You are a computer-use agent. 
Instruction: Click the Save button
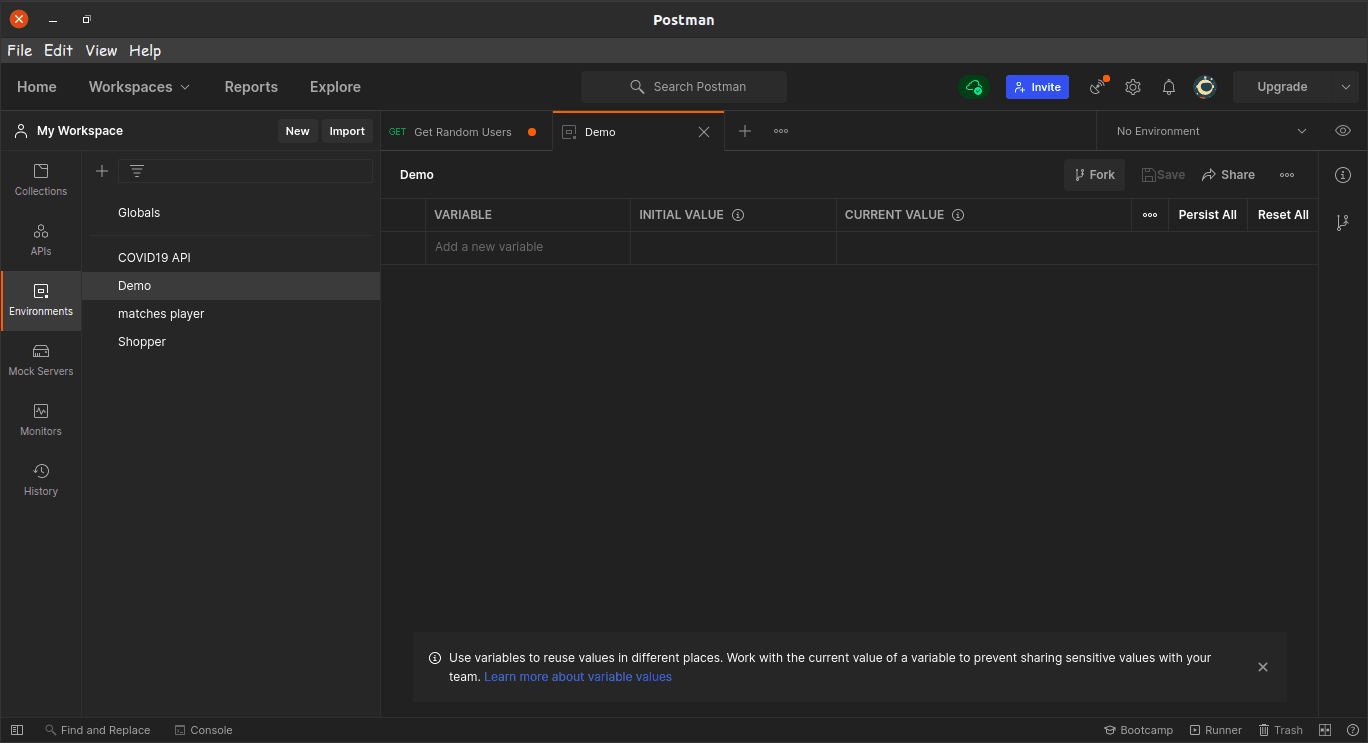tap(1163, 175)
